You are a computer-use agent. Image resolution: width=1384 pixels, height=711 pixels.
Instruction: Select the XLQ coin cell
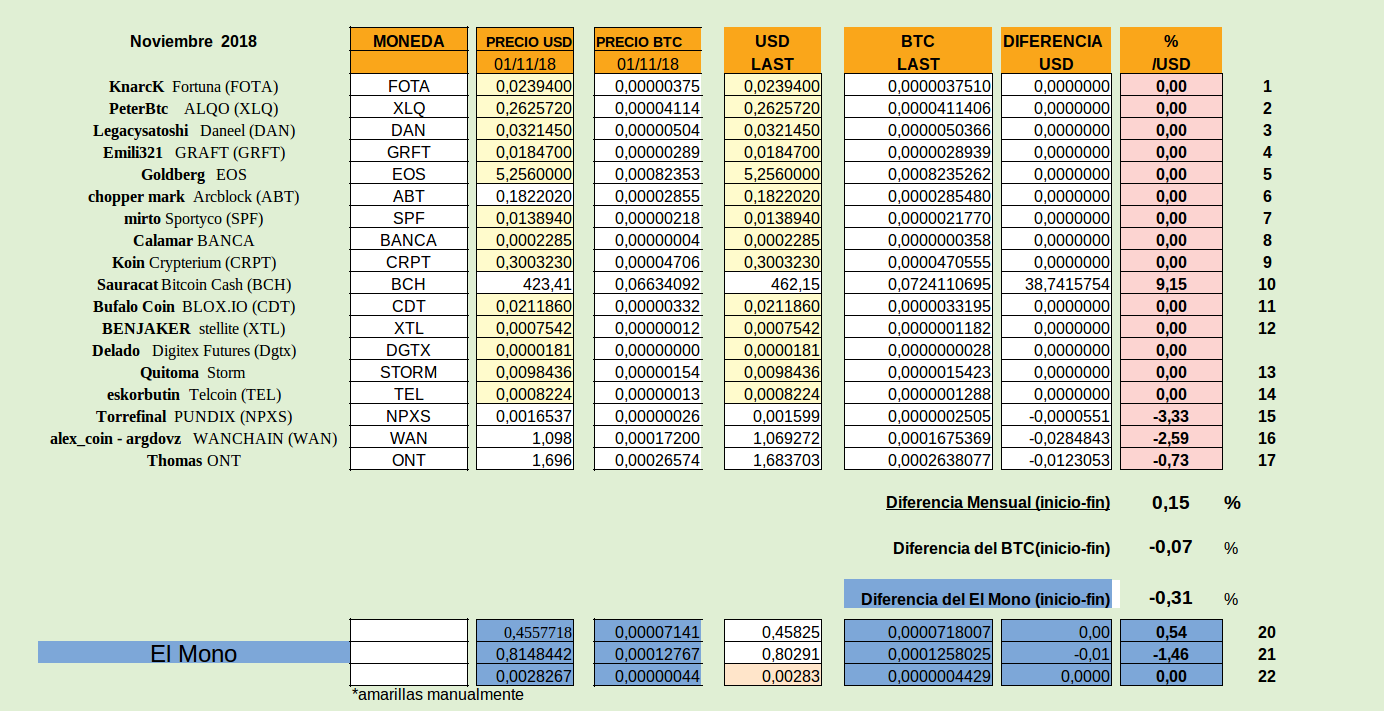click(409, 108)
